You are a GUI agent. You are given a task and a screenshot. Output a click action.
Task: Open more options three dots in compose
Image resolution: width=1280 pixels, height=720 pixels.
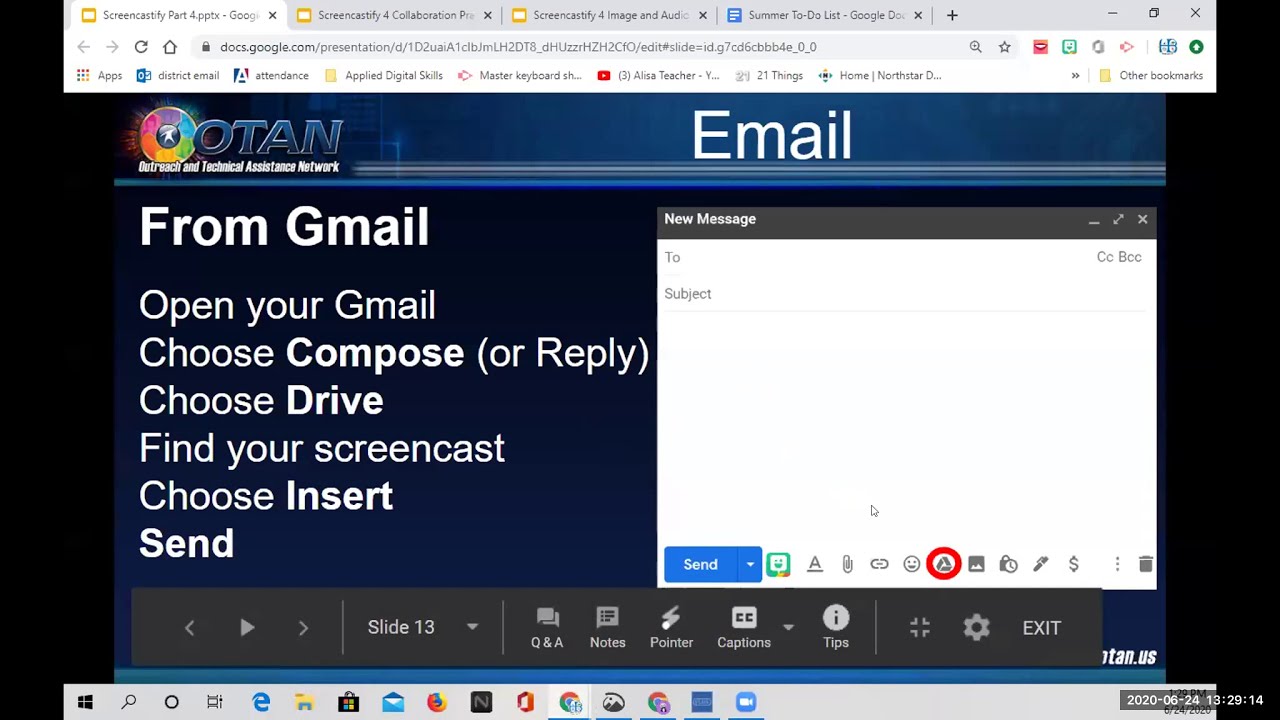pyautogui.click(x=1117, y=564)
